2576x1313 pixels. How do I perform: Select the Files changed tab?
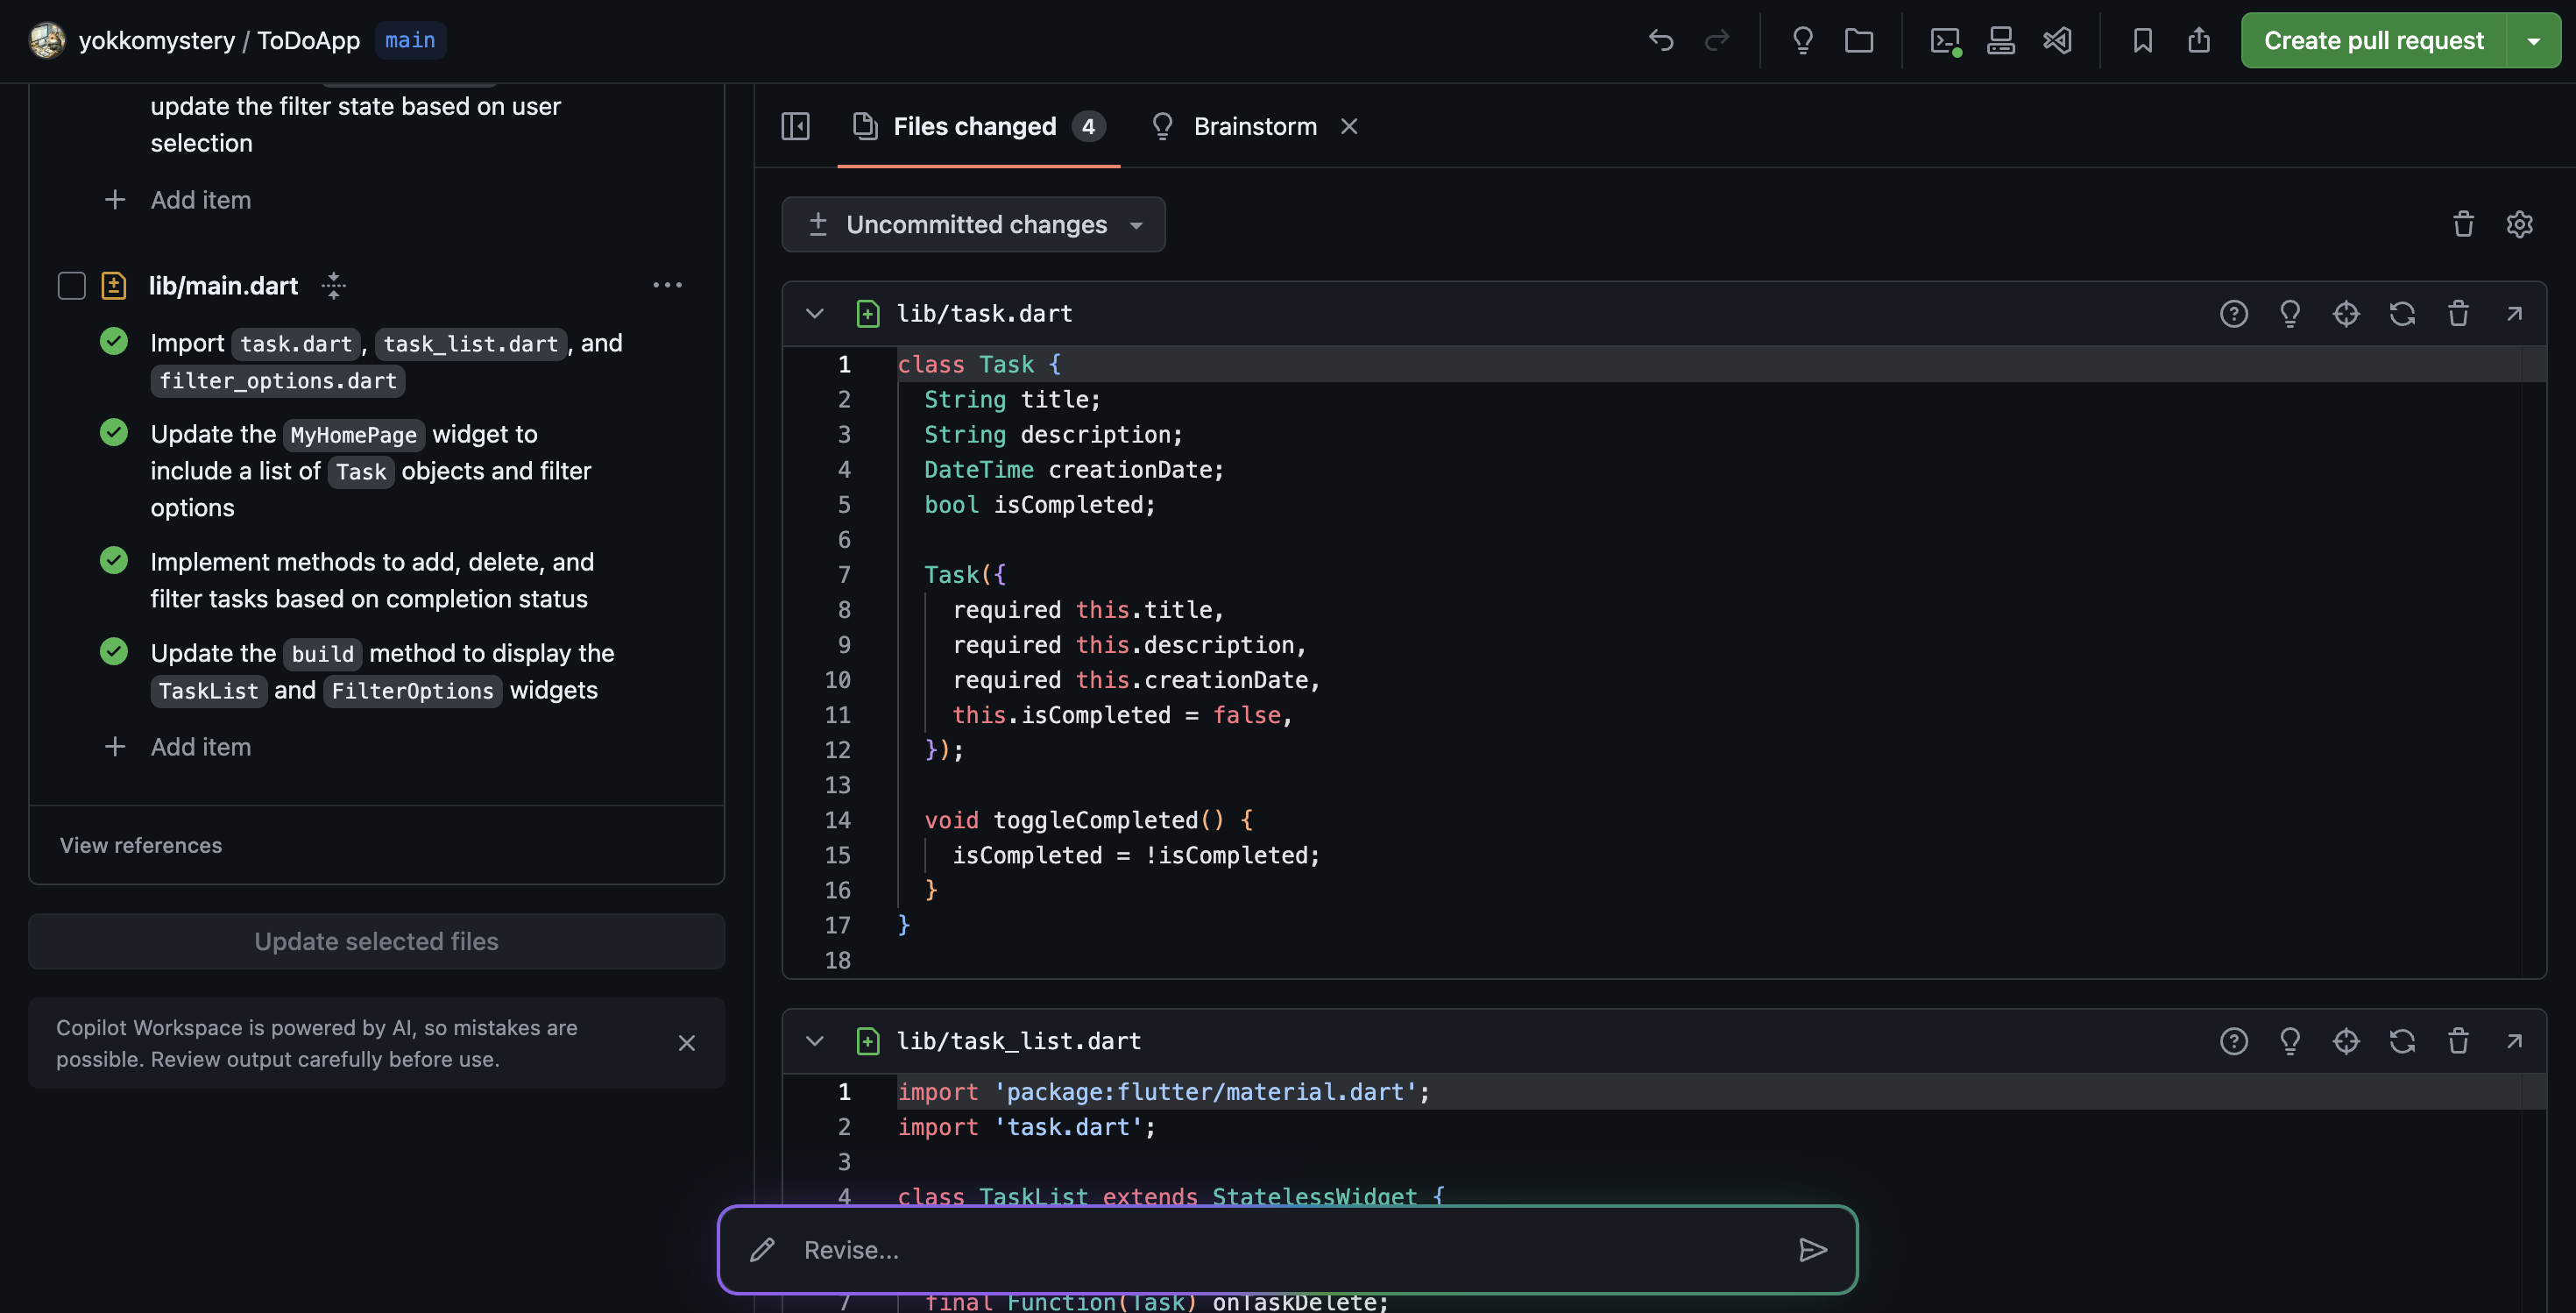coord(977,126)
